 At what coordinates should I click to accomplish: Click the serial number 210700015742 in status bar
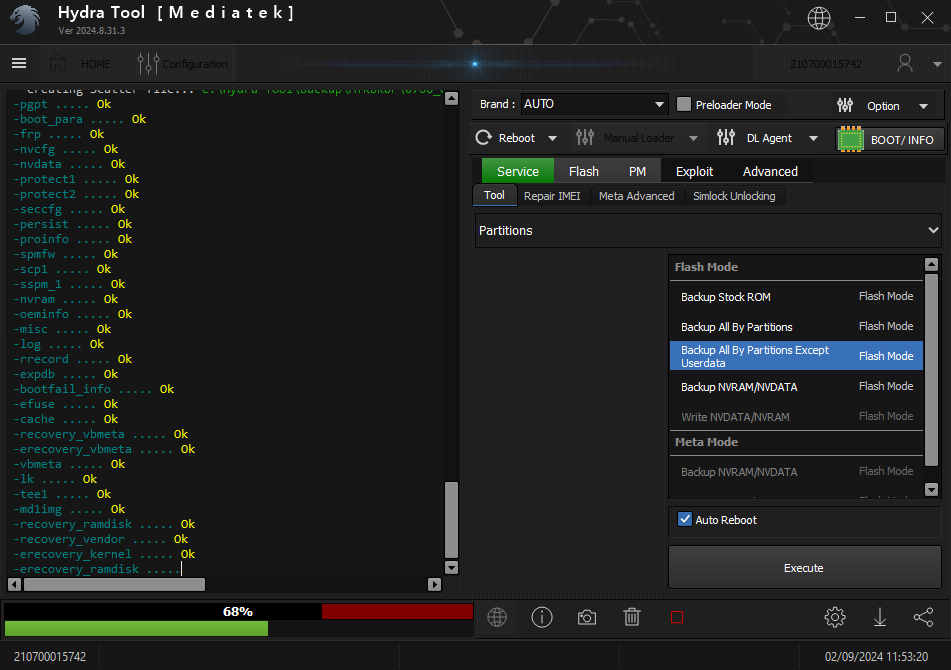coord(50,657)
